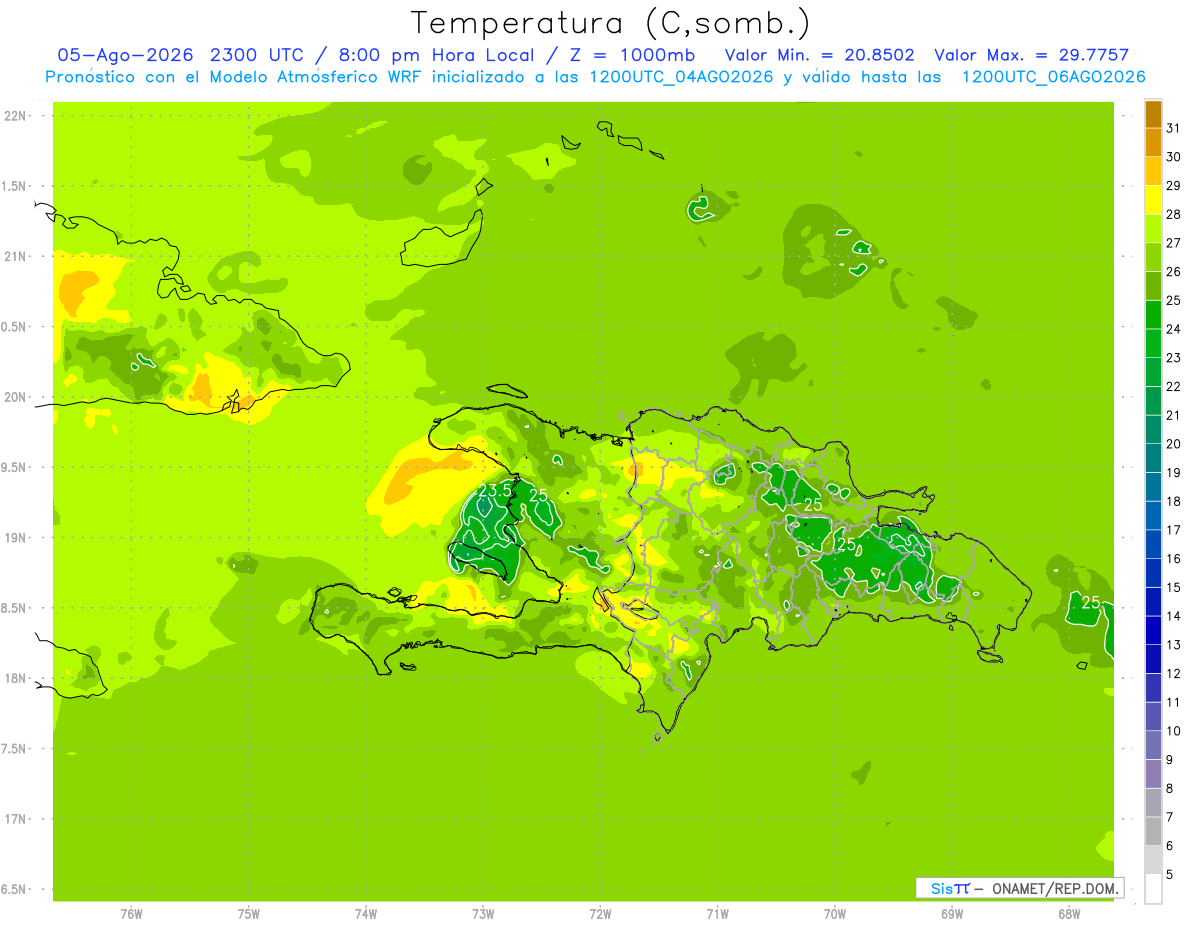
Task: Click the '68W' longitude label
Action: (1069, 914)
